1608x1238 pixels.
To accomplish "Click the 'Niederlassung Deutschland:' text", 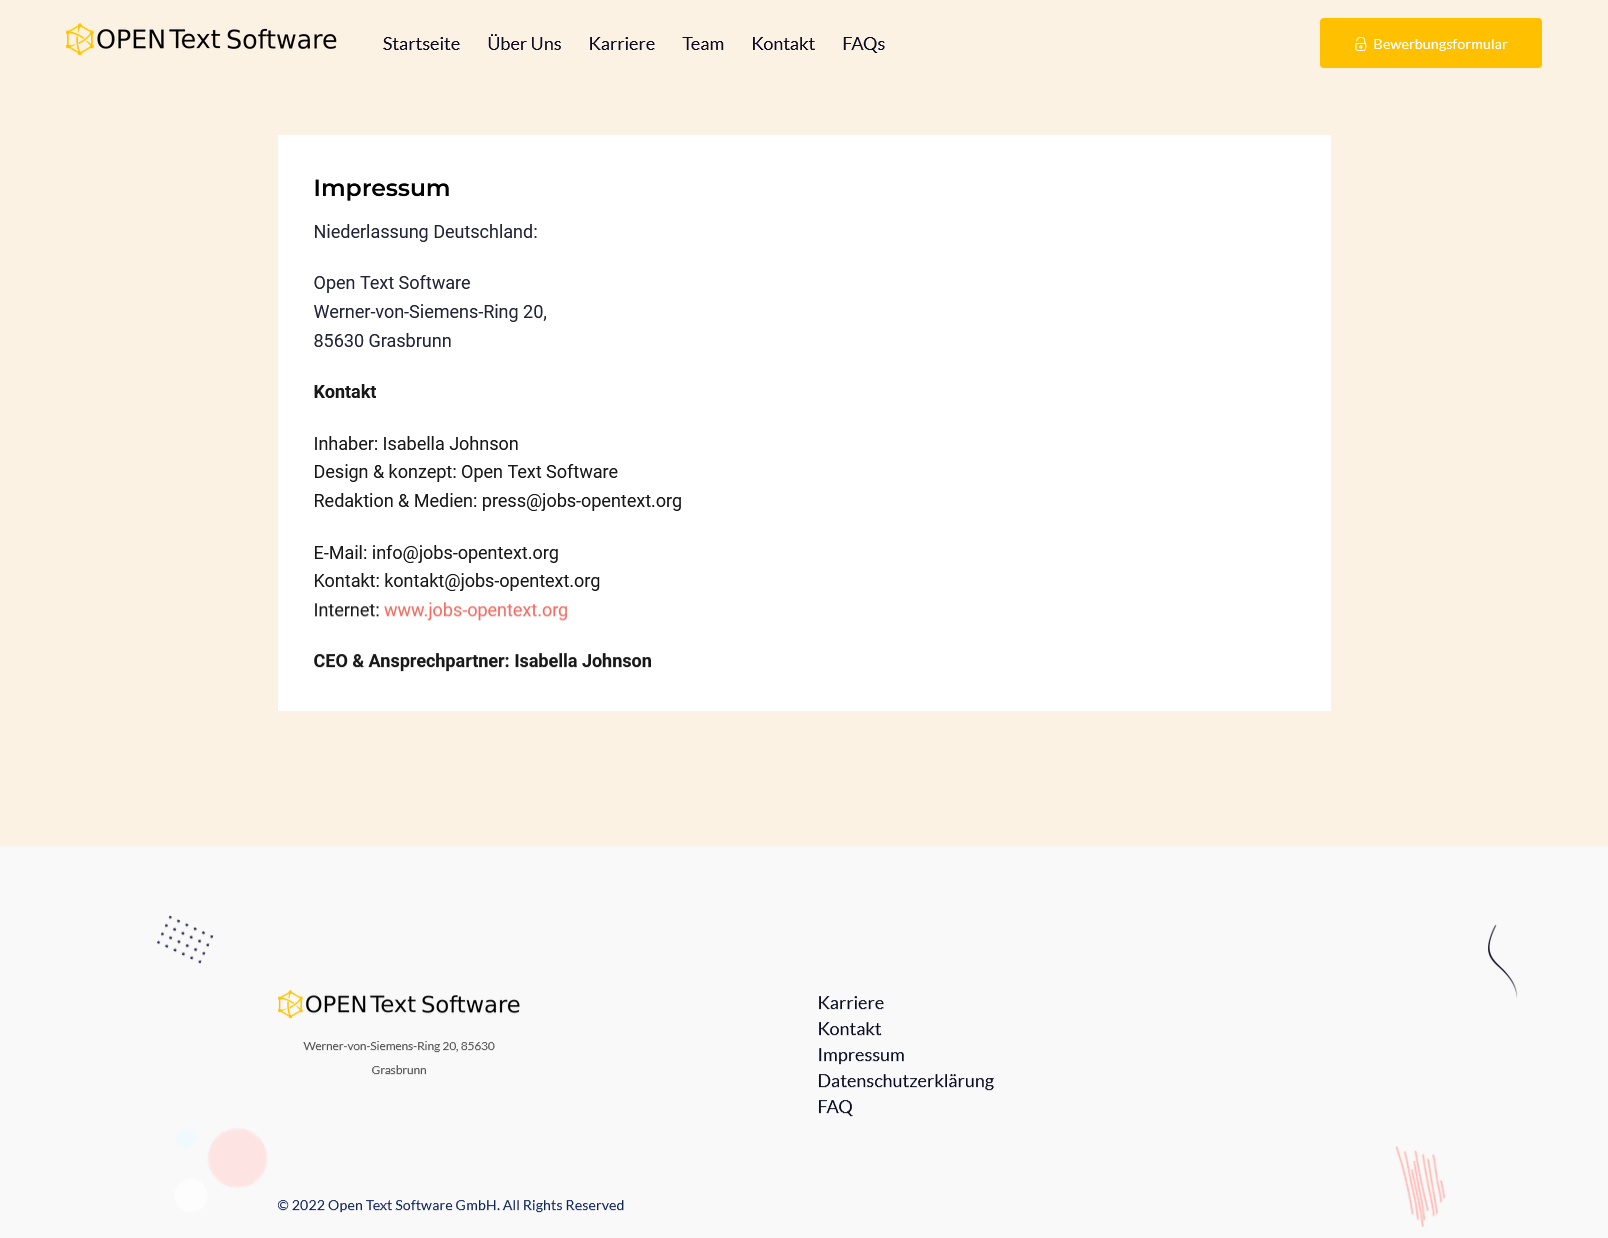I will pos(426,232).
